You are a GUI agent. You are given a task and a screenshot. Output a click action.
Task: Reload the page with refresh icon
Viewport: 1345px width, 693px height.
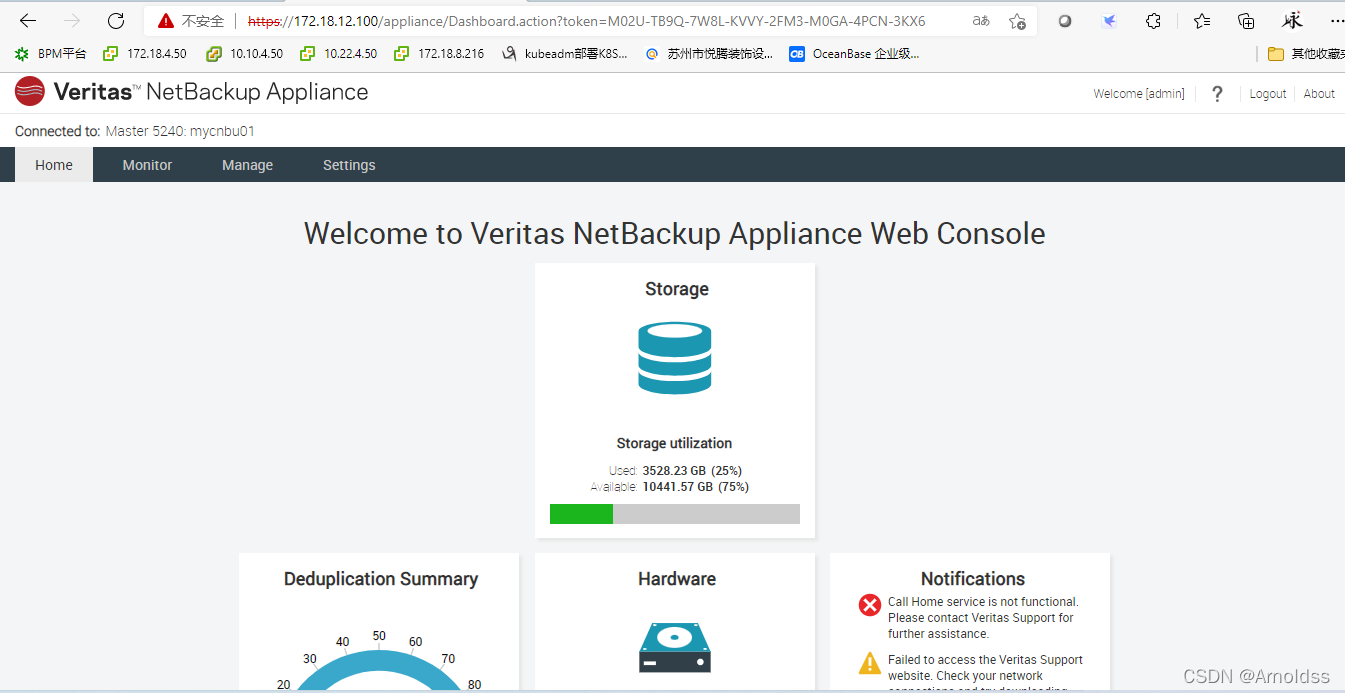point(116,21)
